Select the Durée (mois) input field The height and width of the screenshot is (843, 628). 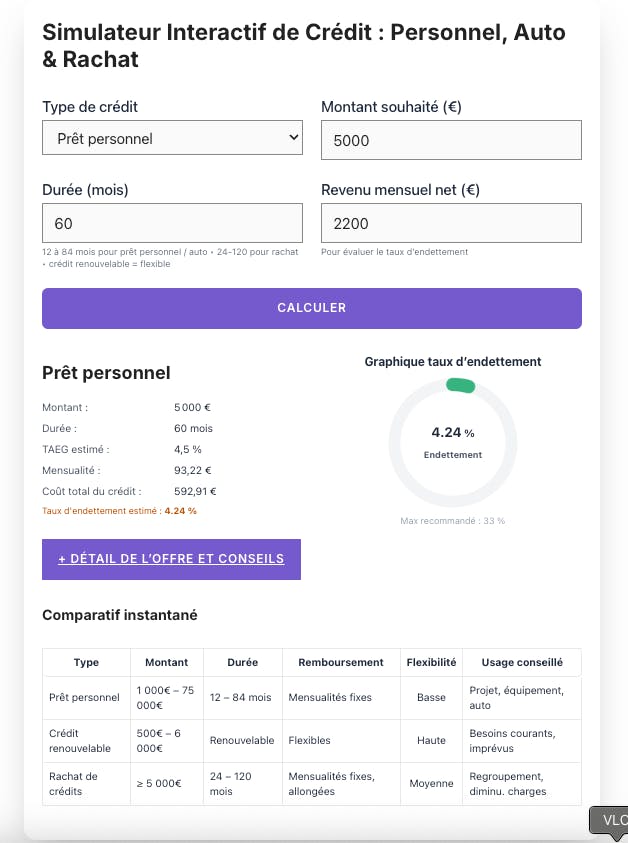(172, 223)
